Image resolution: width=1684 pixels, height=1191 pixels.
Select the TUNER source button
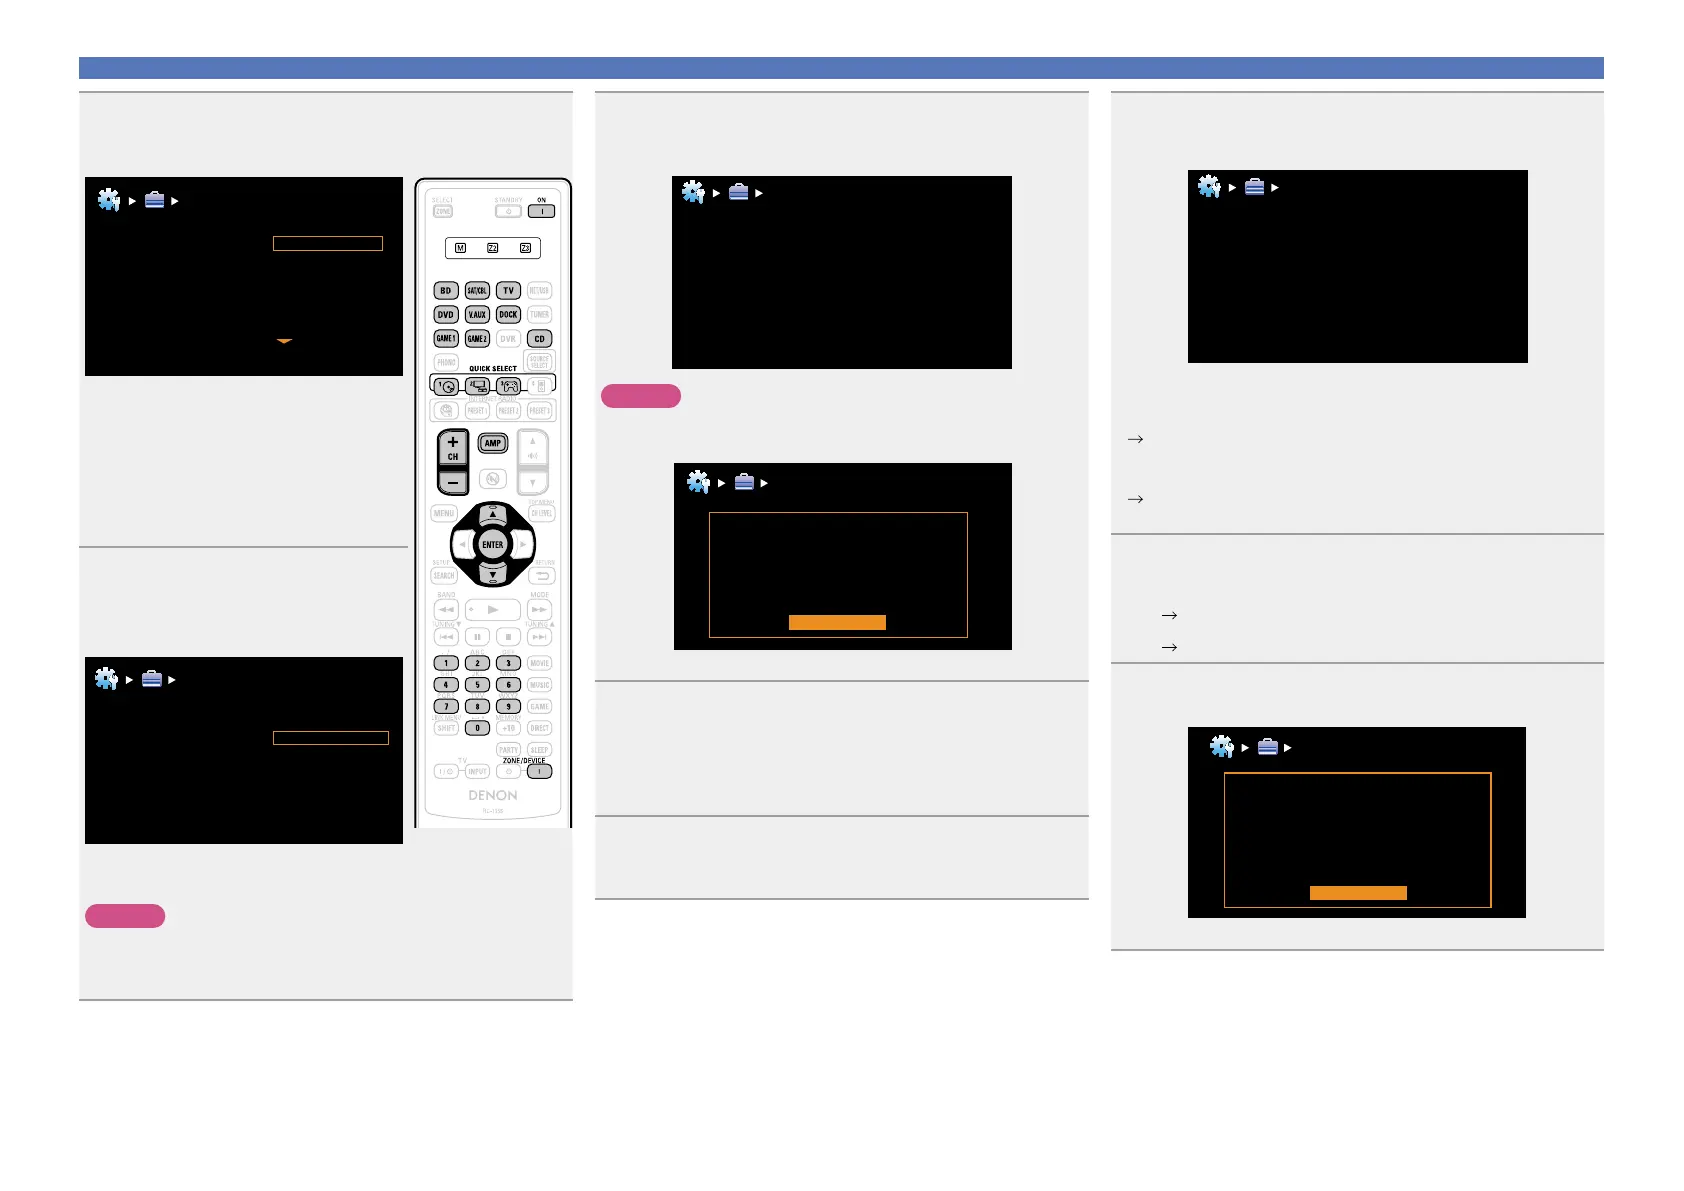[x=540, y=314]
